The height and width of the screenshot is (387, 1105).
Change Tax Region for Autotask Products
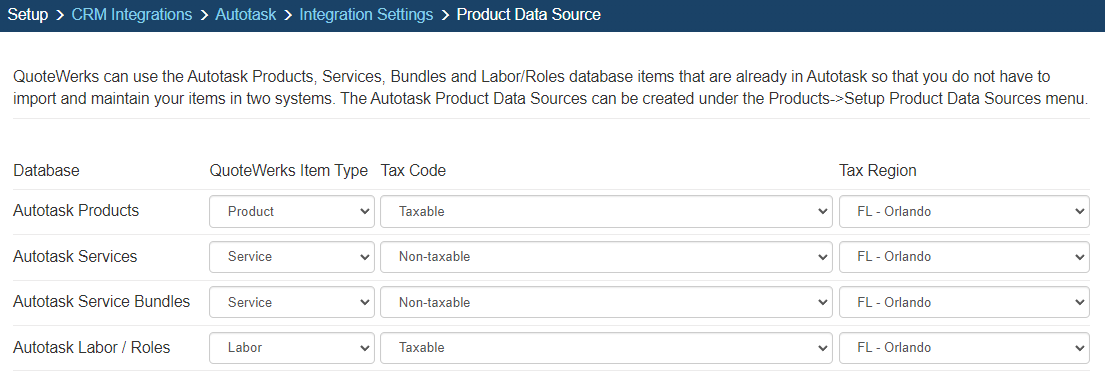(x=964, y=211)
